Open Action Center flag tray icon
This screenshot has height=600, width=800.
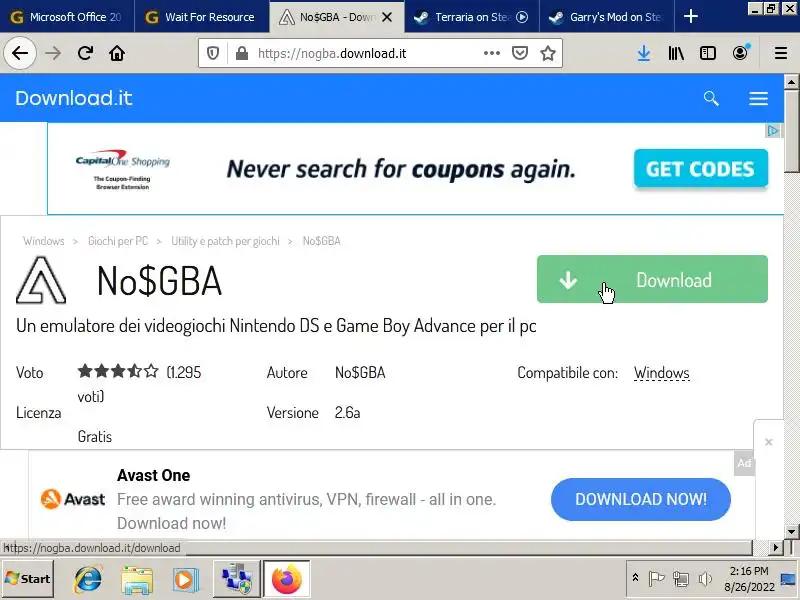[656, 579]
